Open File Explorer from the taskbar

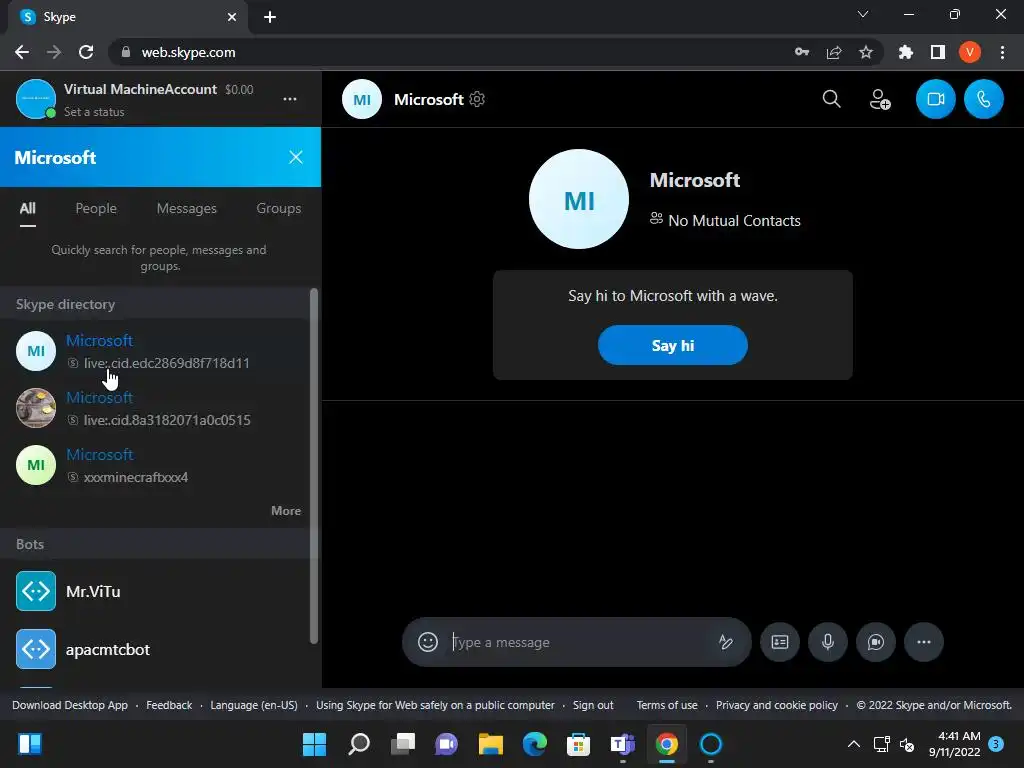(490, 744)
